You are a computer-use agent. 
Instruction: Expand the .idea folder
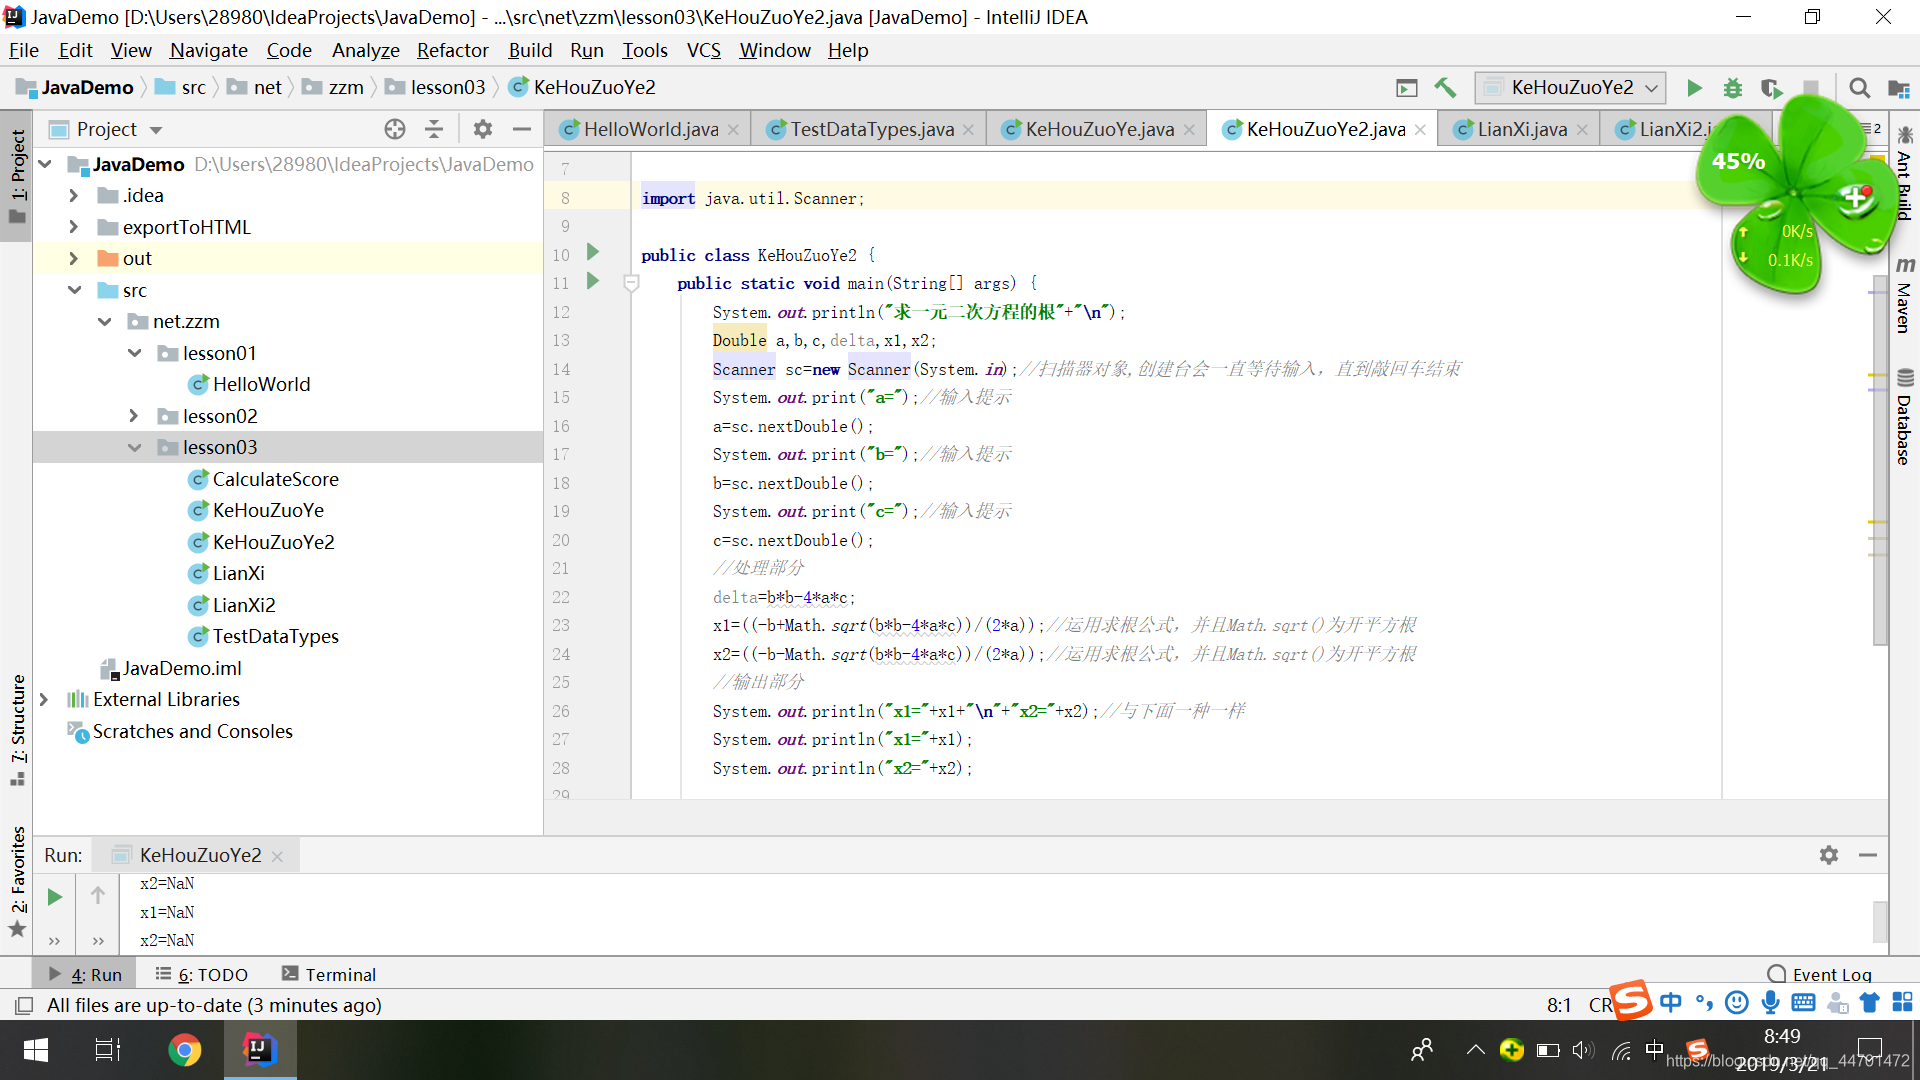pos(74,196)
